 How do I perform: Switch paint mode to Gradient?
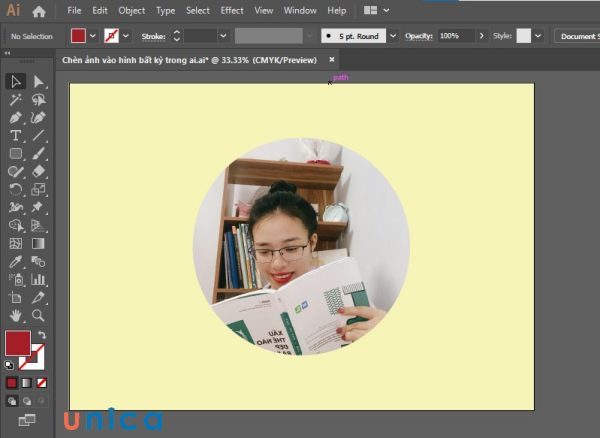(27, 382)
